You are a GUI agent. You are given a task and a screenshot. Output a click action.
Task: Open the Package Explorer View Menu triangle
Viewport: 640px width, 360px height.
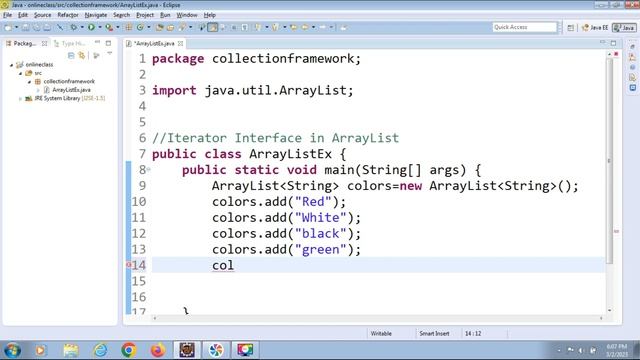(x=109, y=54)
